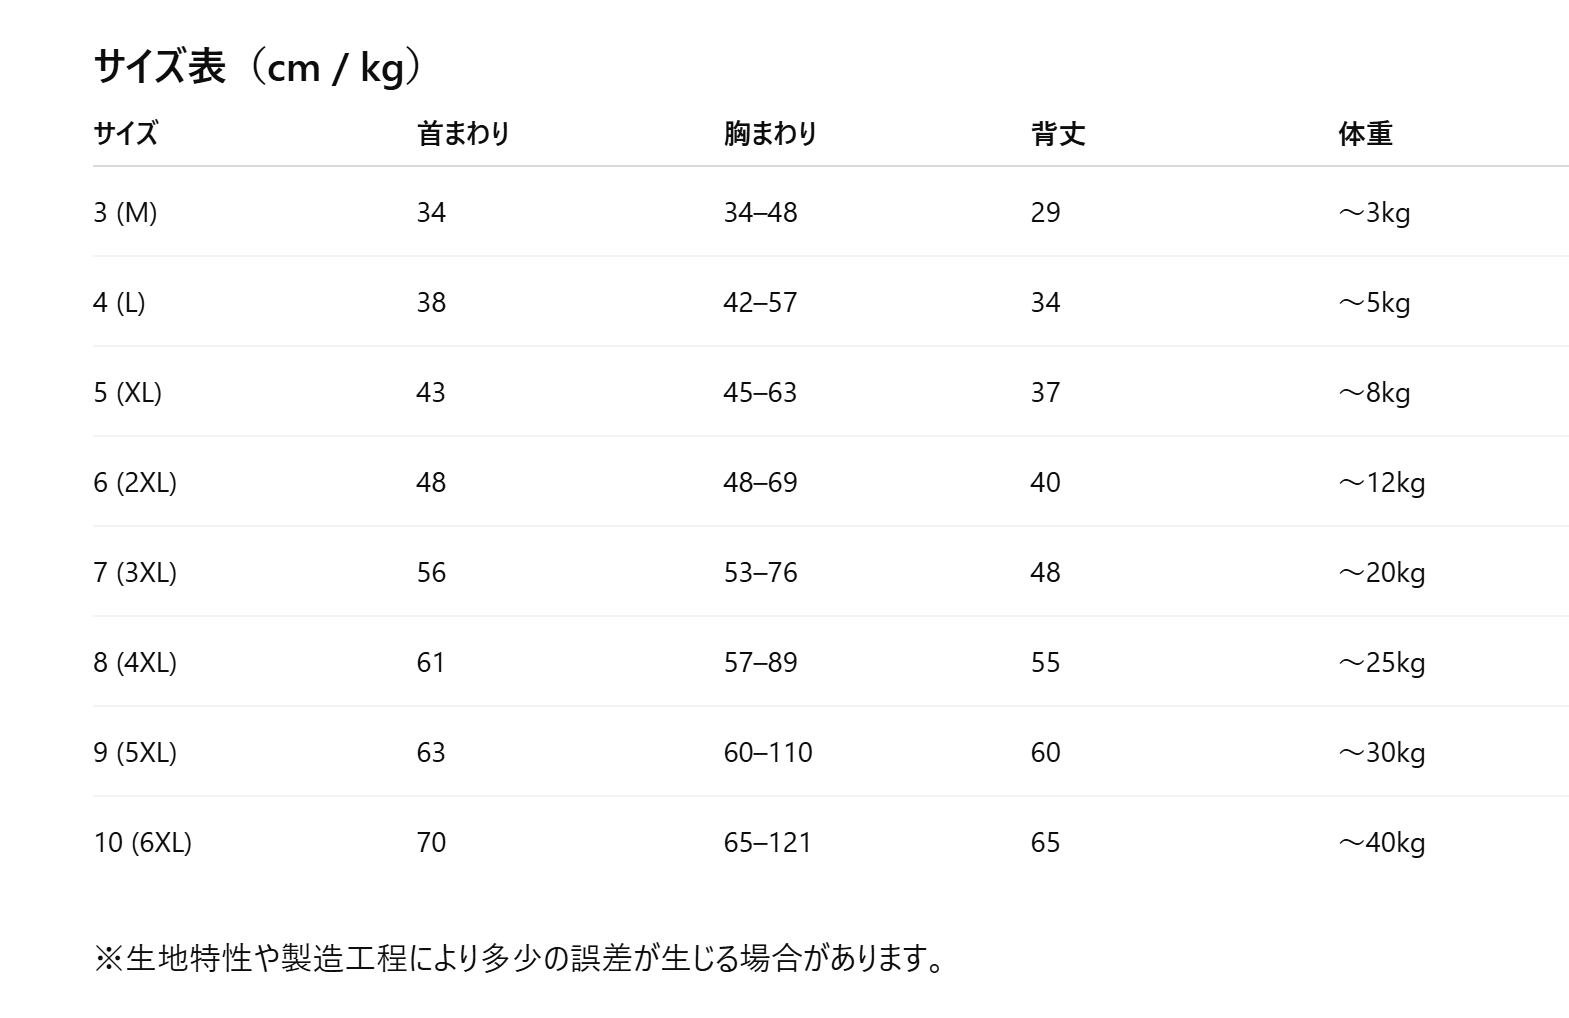Screen dimensions: 1569x1018
Task: Select the 10 (6XL) size label
Action: pos(142,842)
